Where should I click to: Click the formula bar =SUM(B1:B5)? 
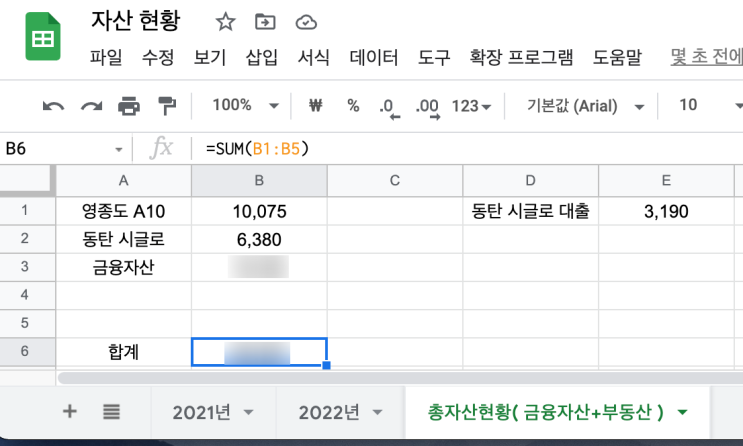click(x=257, y=149)
